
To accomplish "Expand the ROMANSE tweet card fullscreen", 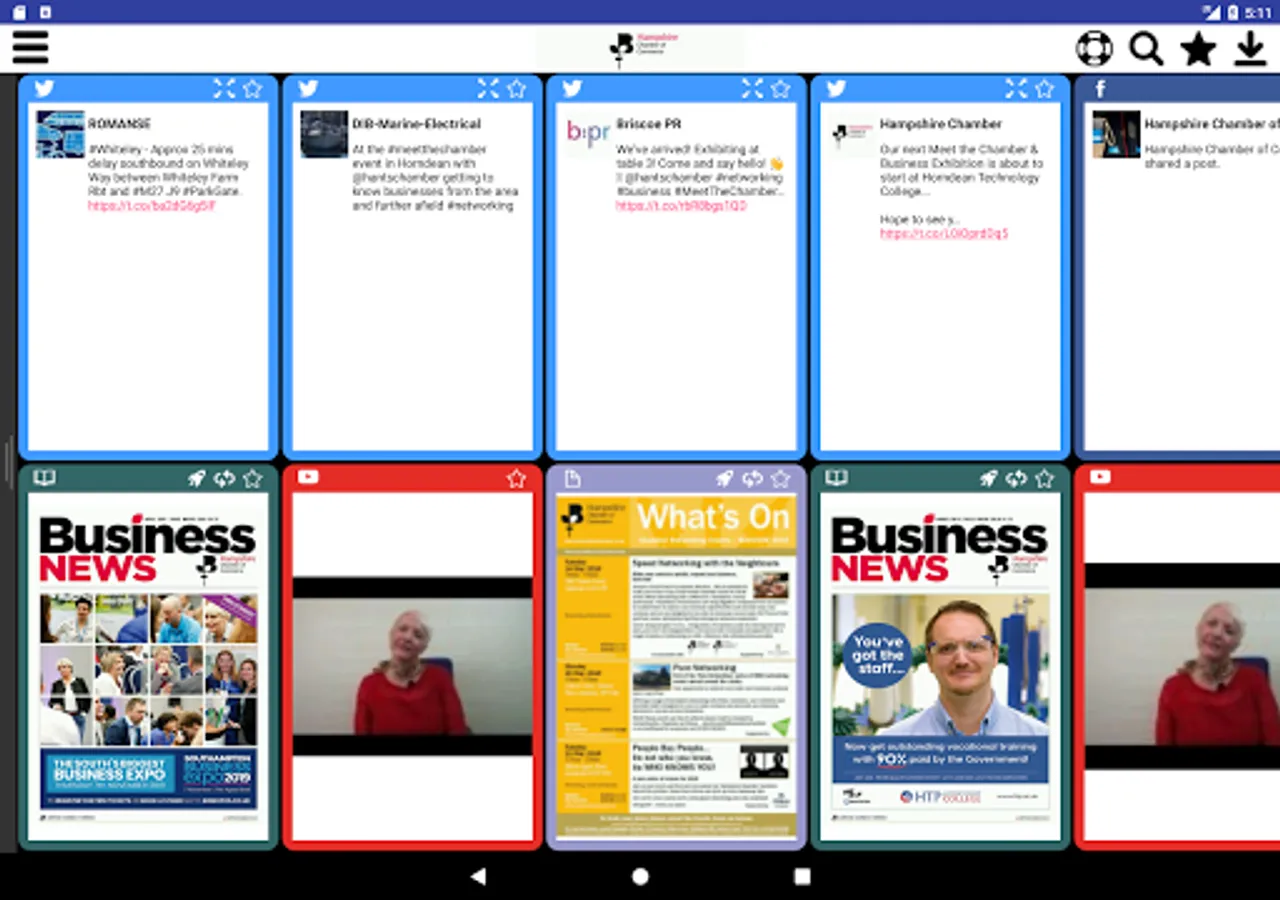I will 224,88.
